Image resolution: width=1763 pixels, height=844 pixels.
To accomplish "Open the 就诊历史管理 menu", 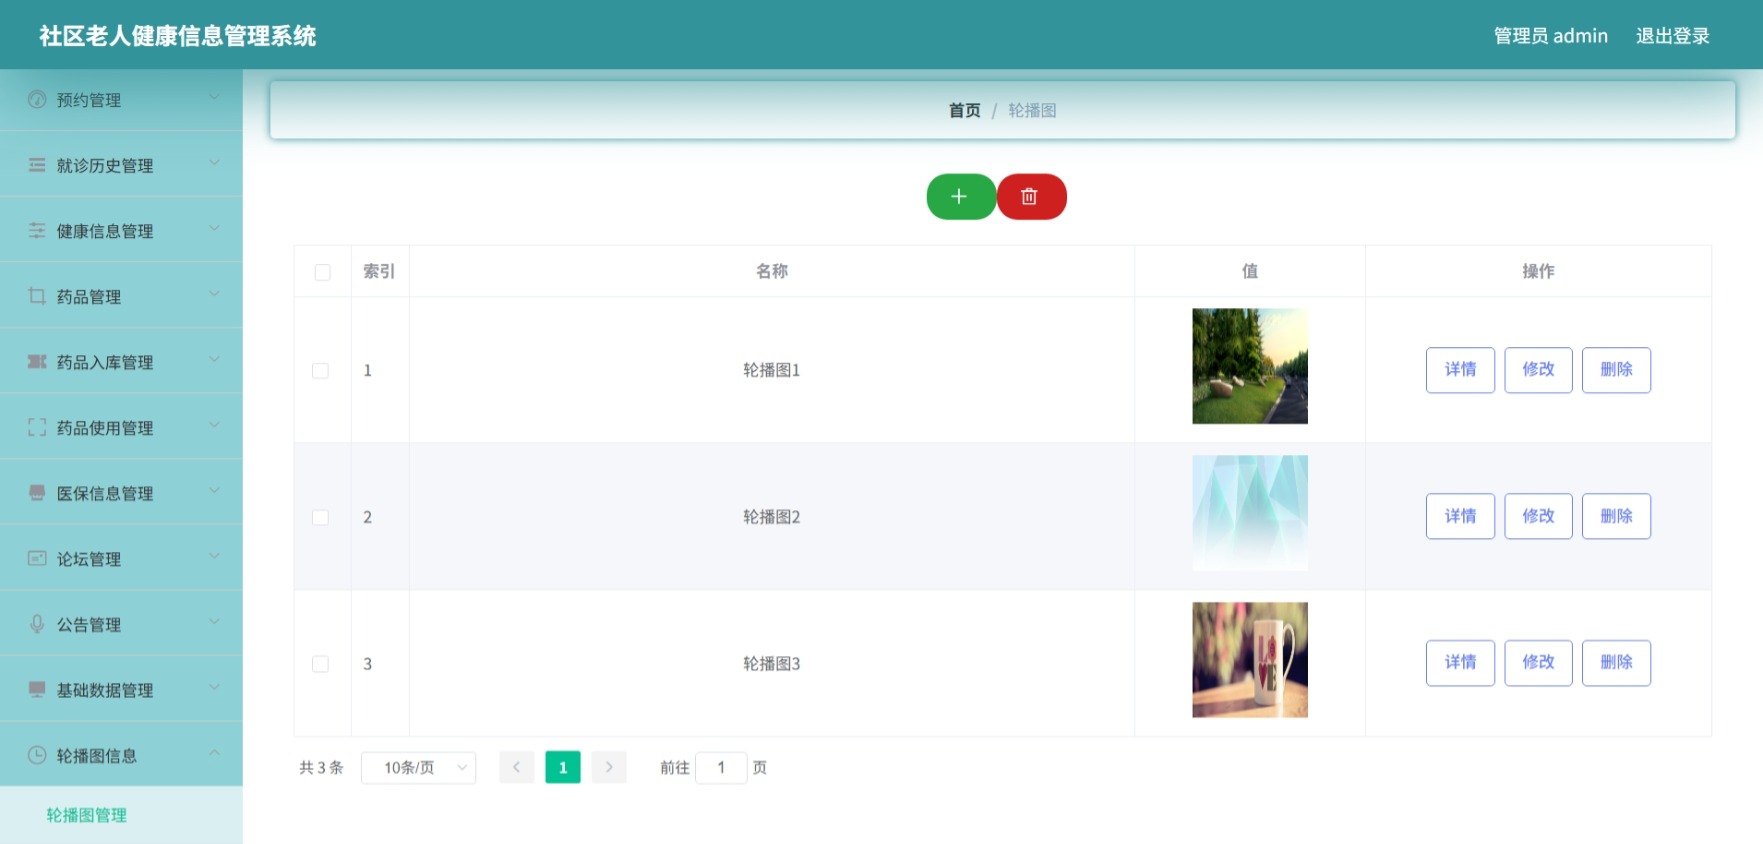I will 121,165.
